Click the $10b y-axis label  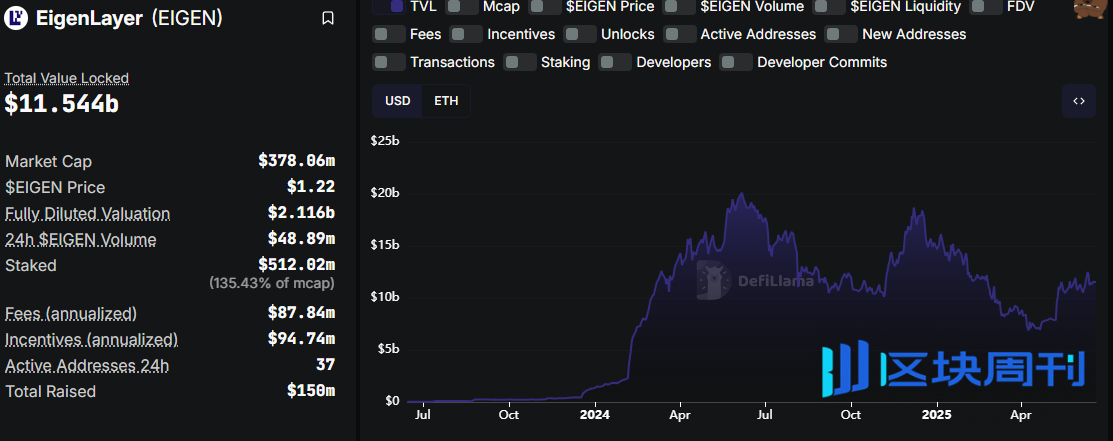click(x=385, y=297)
